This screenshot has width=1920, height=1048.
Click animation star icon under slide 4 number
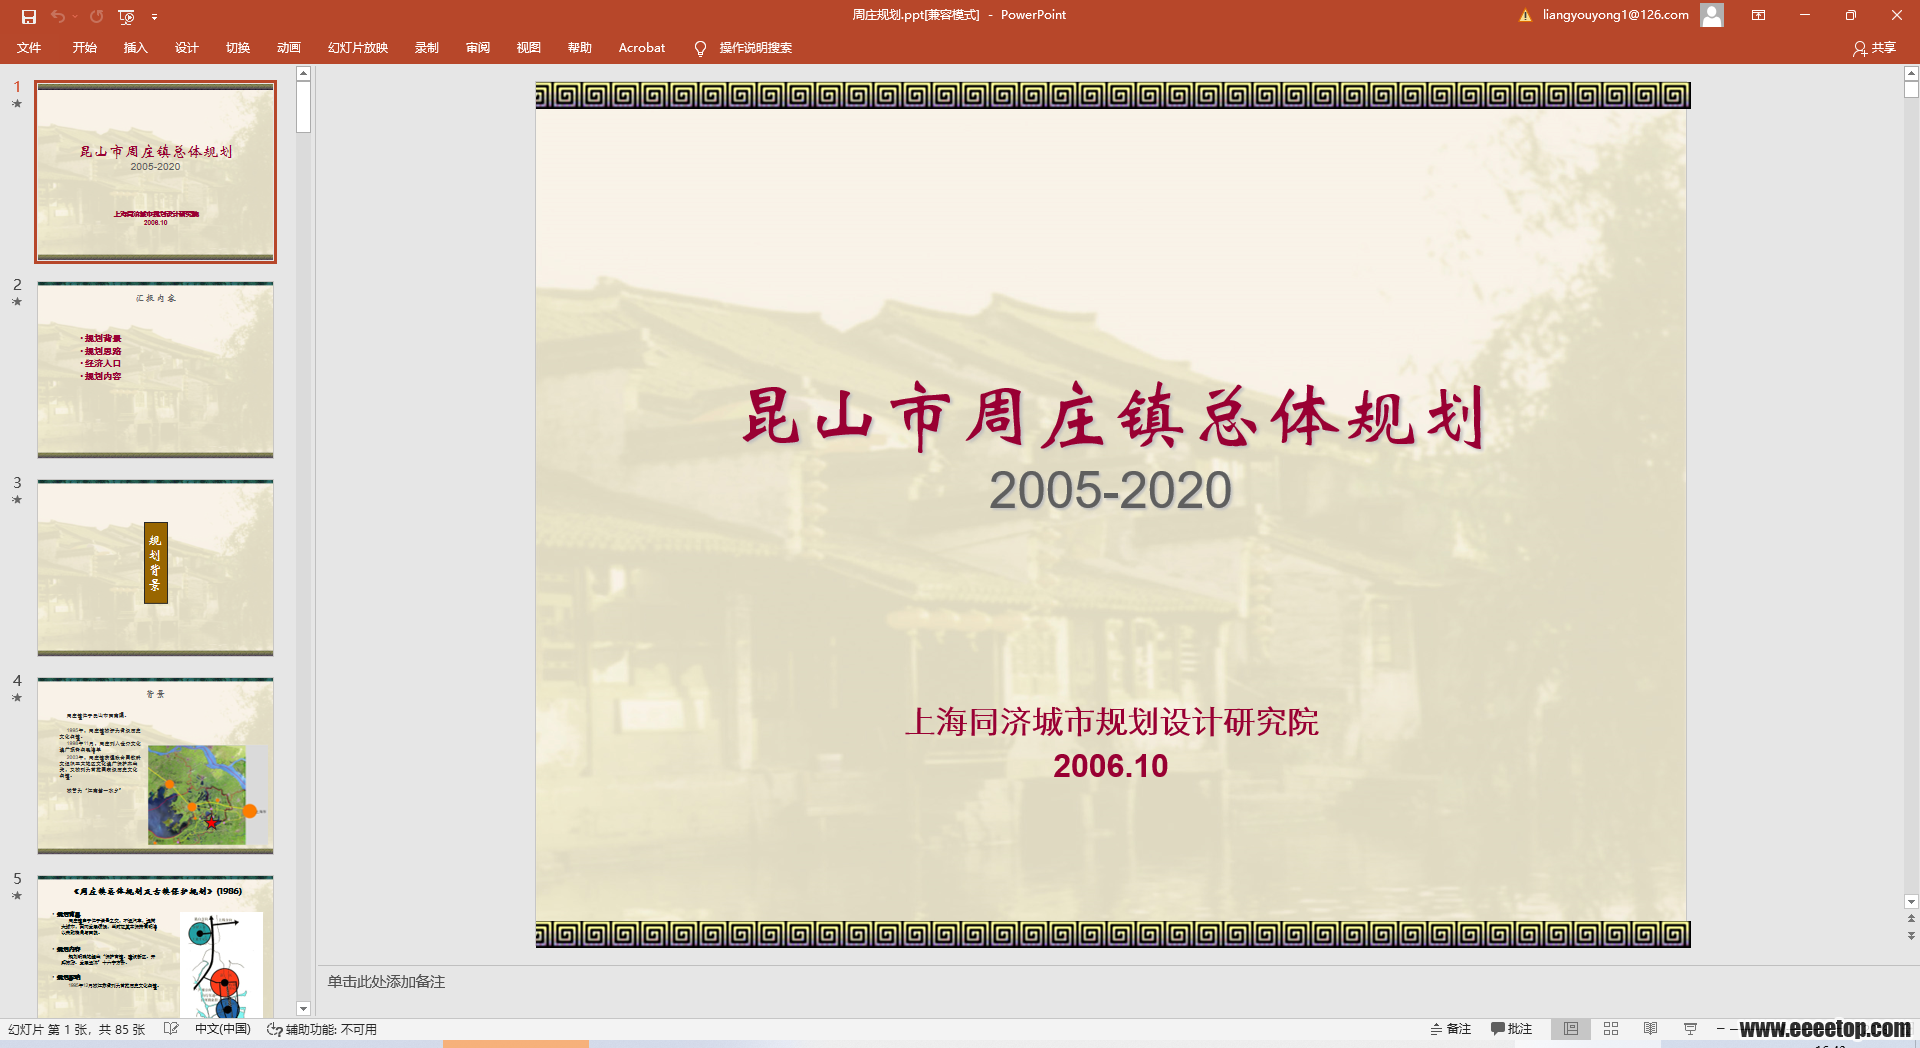(17, 697)
